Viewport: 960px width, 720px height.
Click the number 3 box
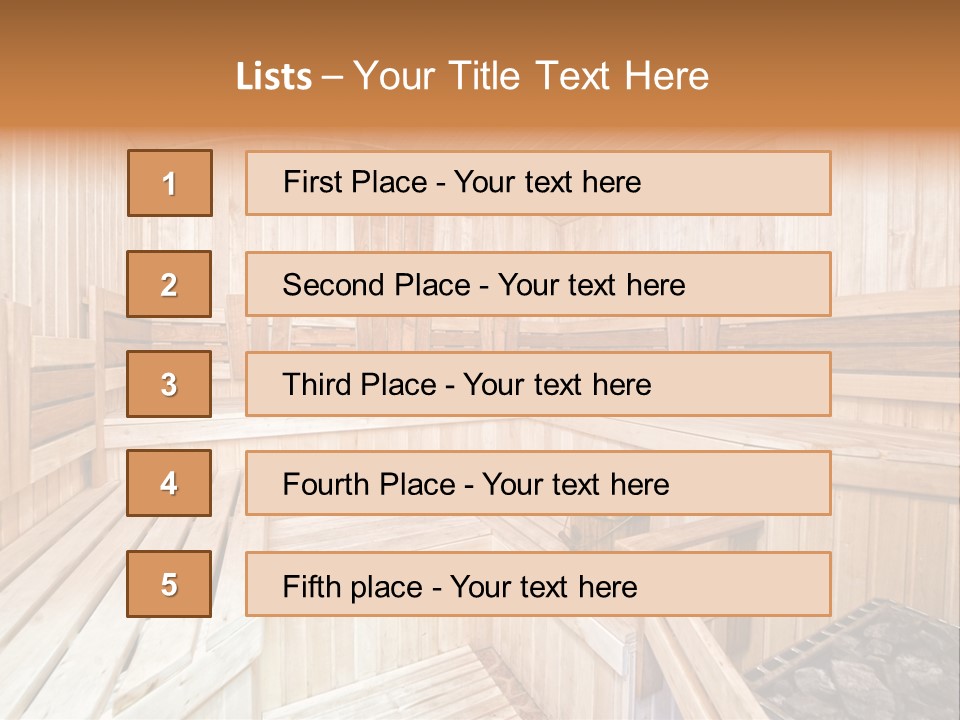pos(169,384)
